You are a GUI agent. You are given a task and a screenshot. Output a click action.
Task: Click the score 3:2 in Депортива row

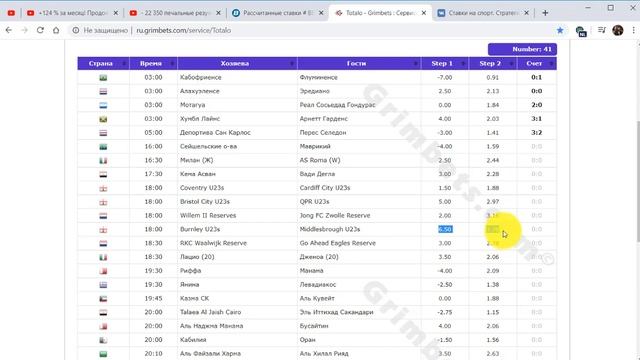(537, 133)
